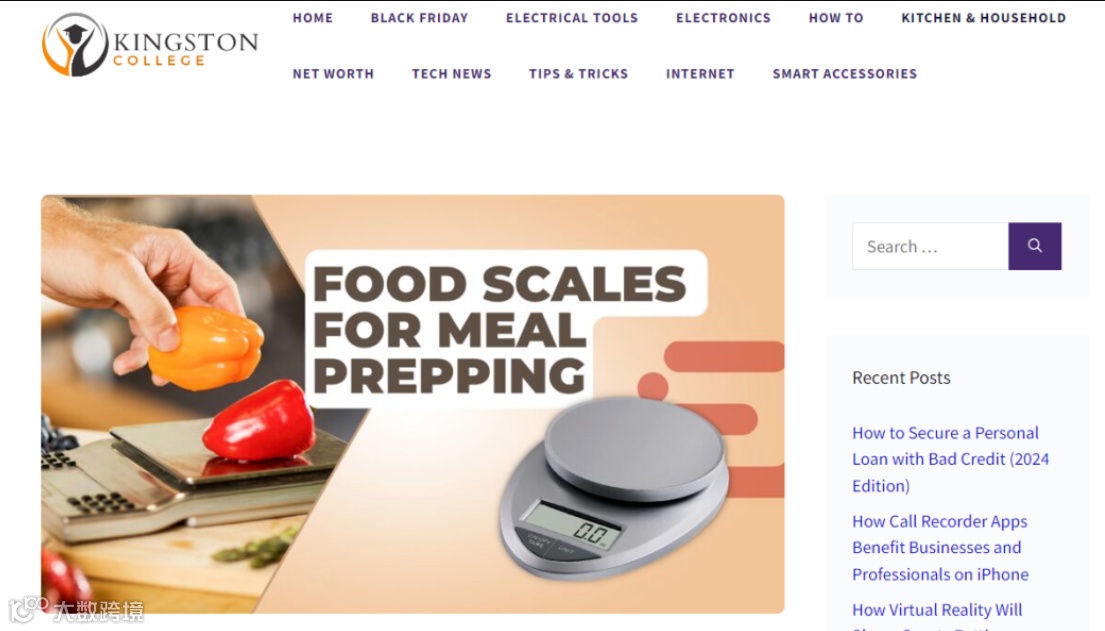
Task: Open the Call Recorder Apps post link
Action: pyautogui.click(x=940, y=548)
